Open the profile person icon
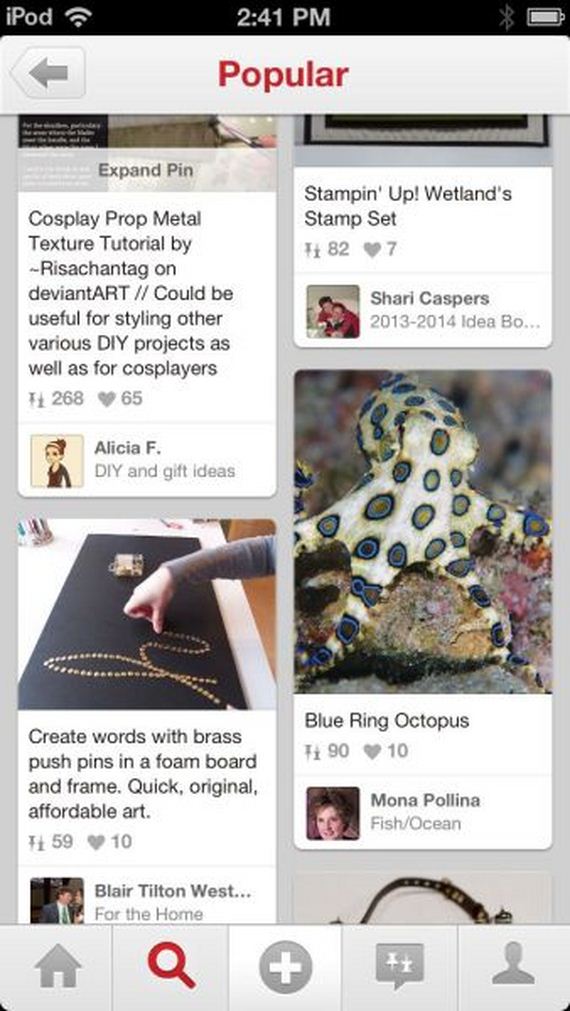 [513, 964]
